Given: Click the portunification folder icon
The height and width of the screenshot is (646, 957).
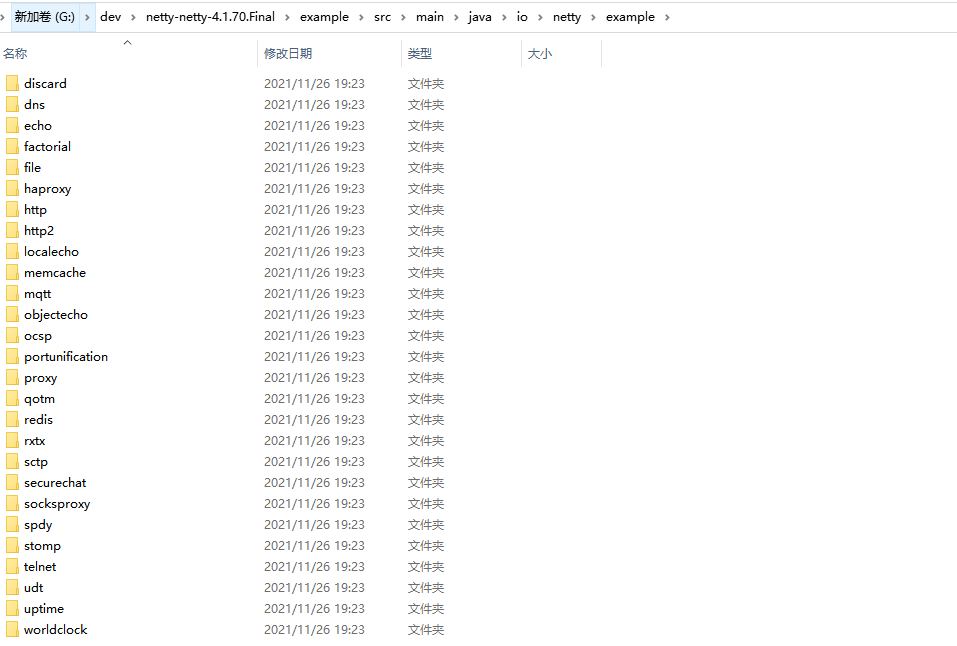Looking at the screenshot, I should (x=12, y=357).
